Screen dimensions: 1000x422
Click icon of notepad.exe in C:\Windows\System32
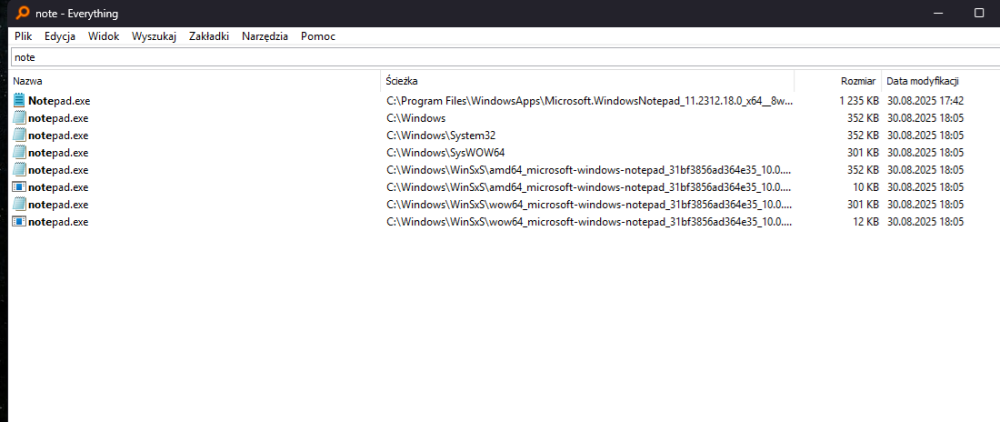tap(20, 135)
